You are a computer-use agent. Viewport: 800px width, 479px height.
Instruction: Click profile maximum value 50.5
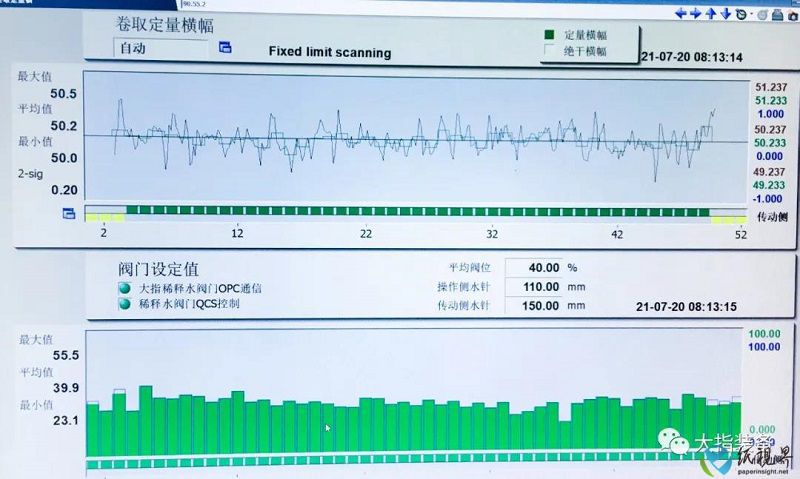pyautogui.click(x=63, y=94)
